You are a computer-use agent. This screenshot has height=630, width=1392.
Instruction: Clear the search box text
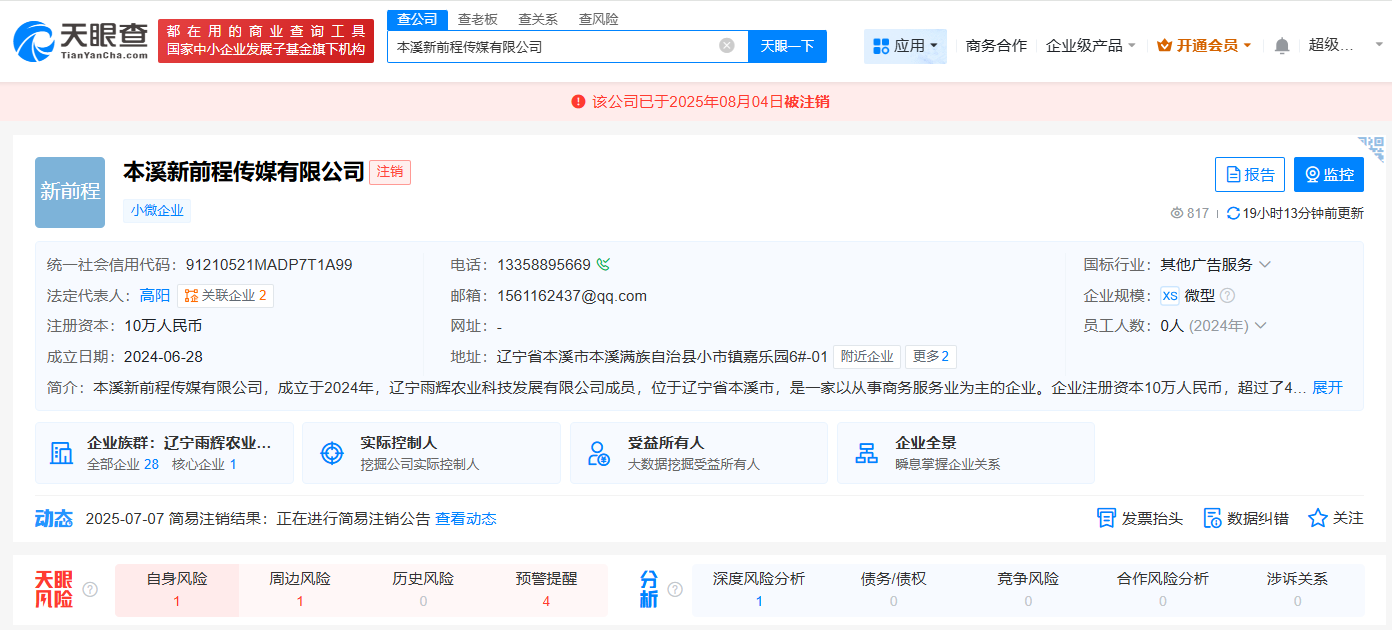pyautogui.click(x=727, y=46)
